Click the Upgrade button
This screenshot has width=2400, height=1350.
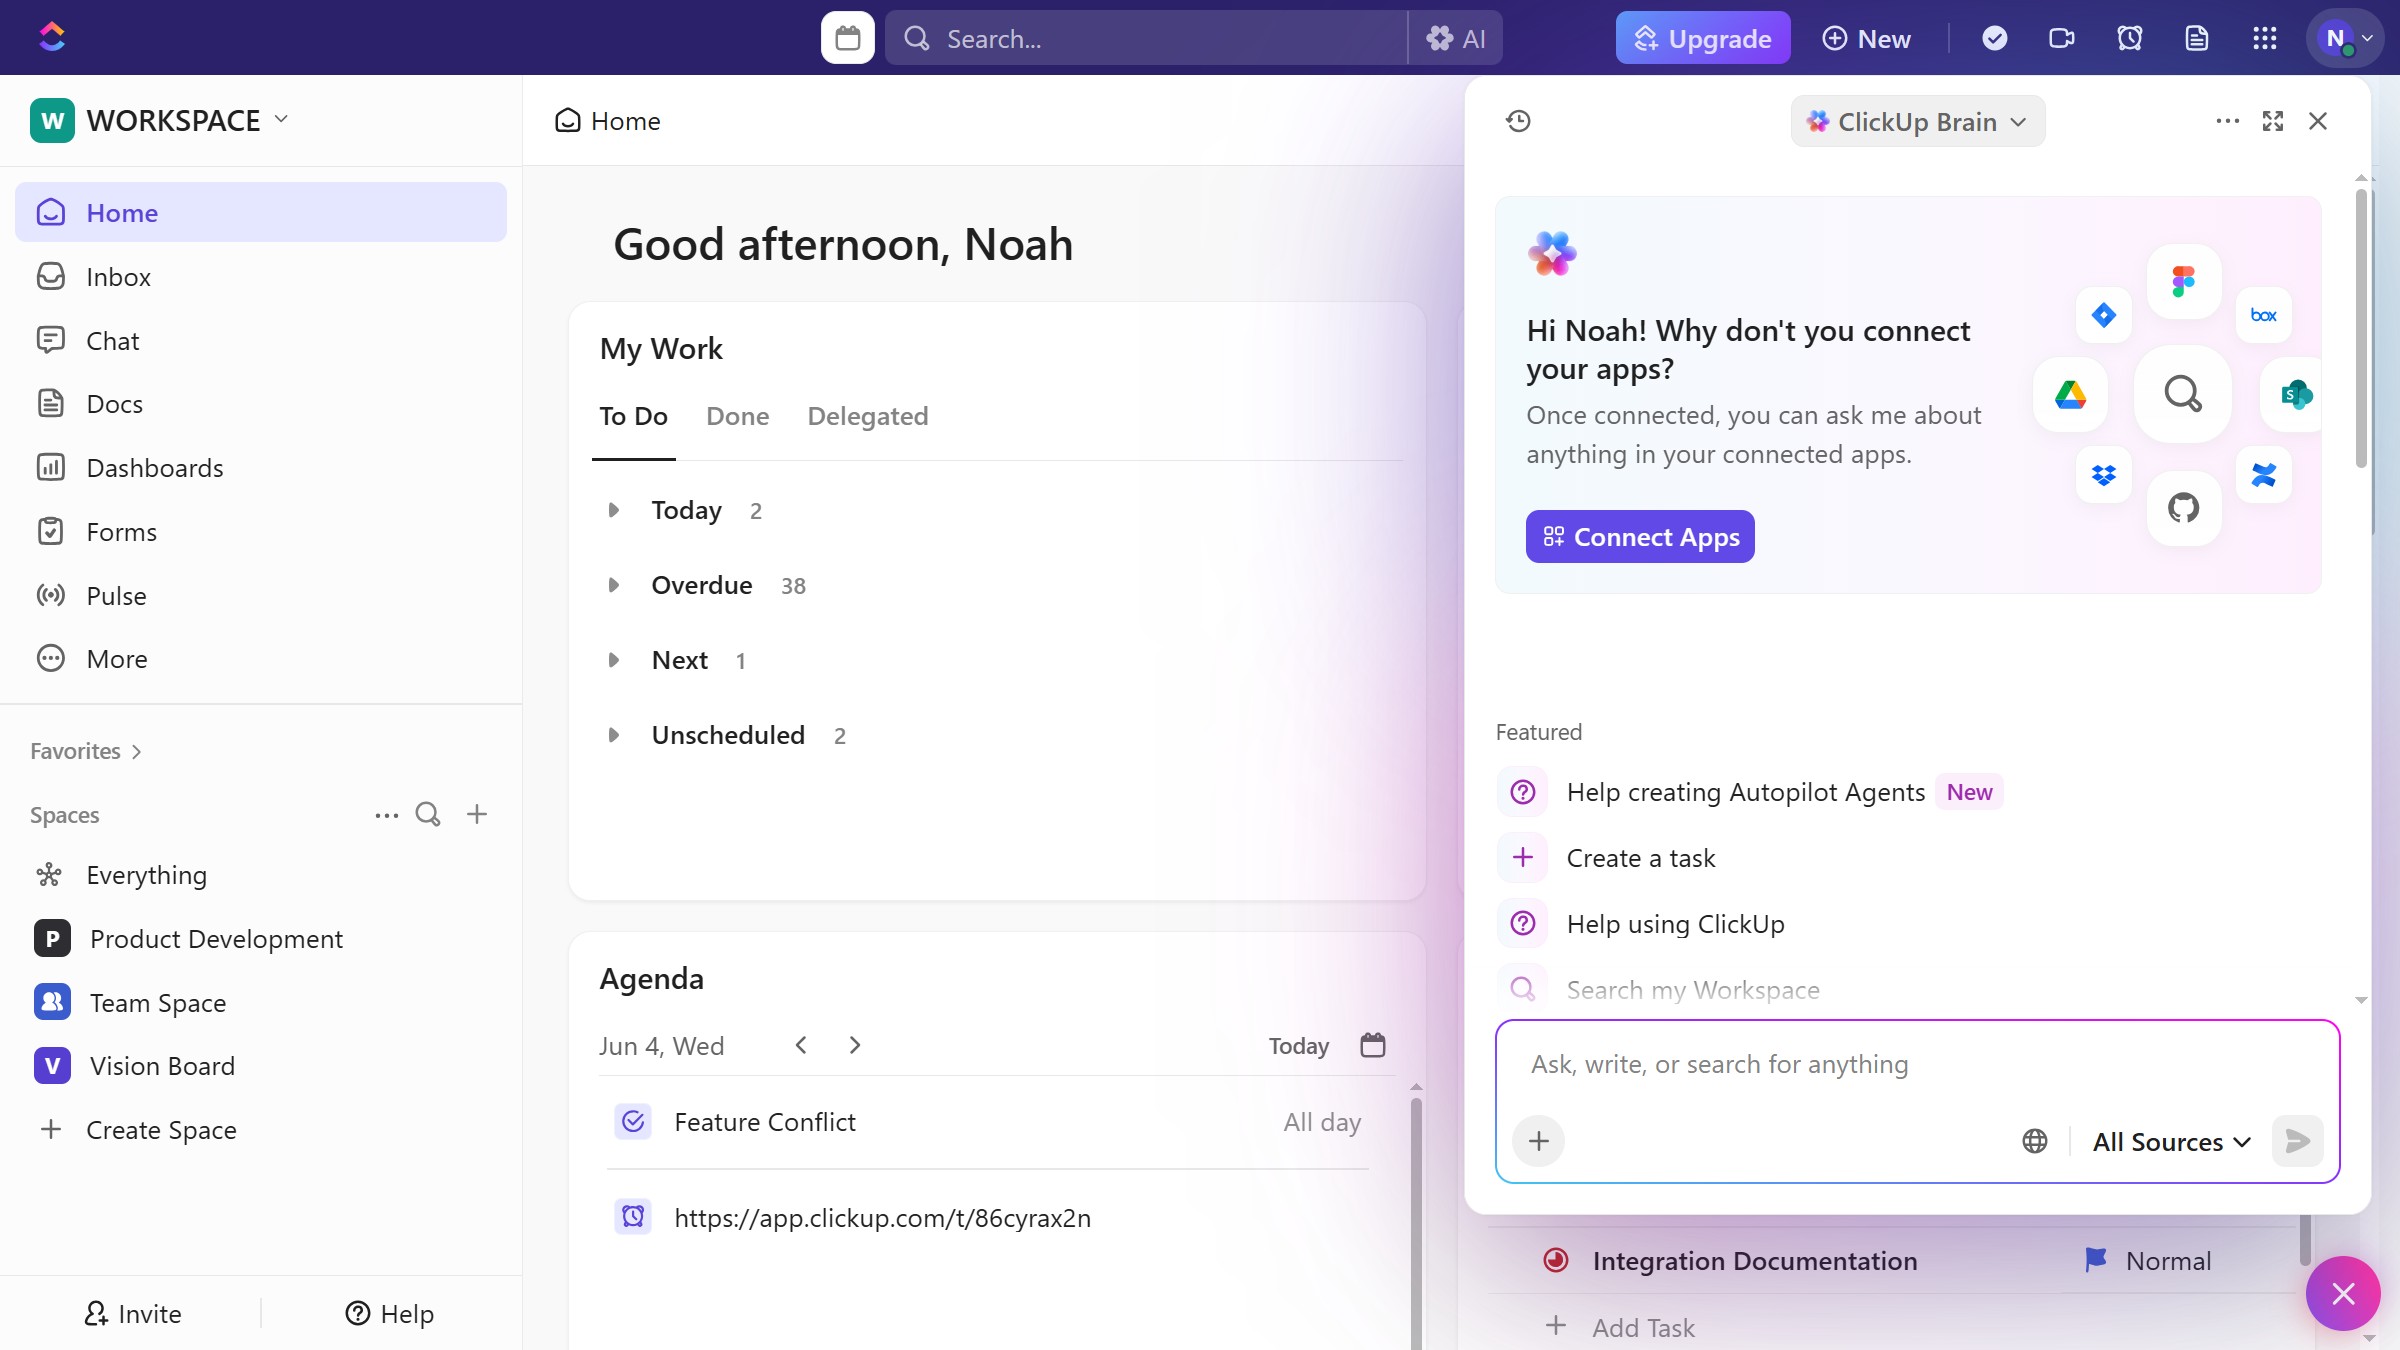point(1702,38)
